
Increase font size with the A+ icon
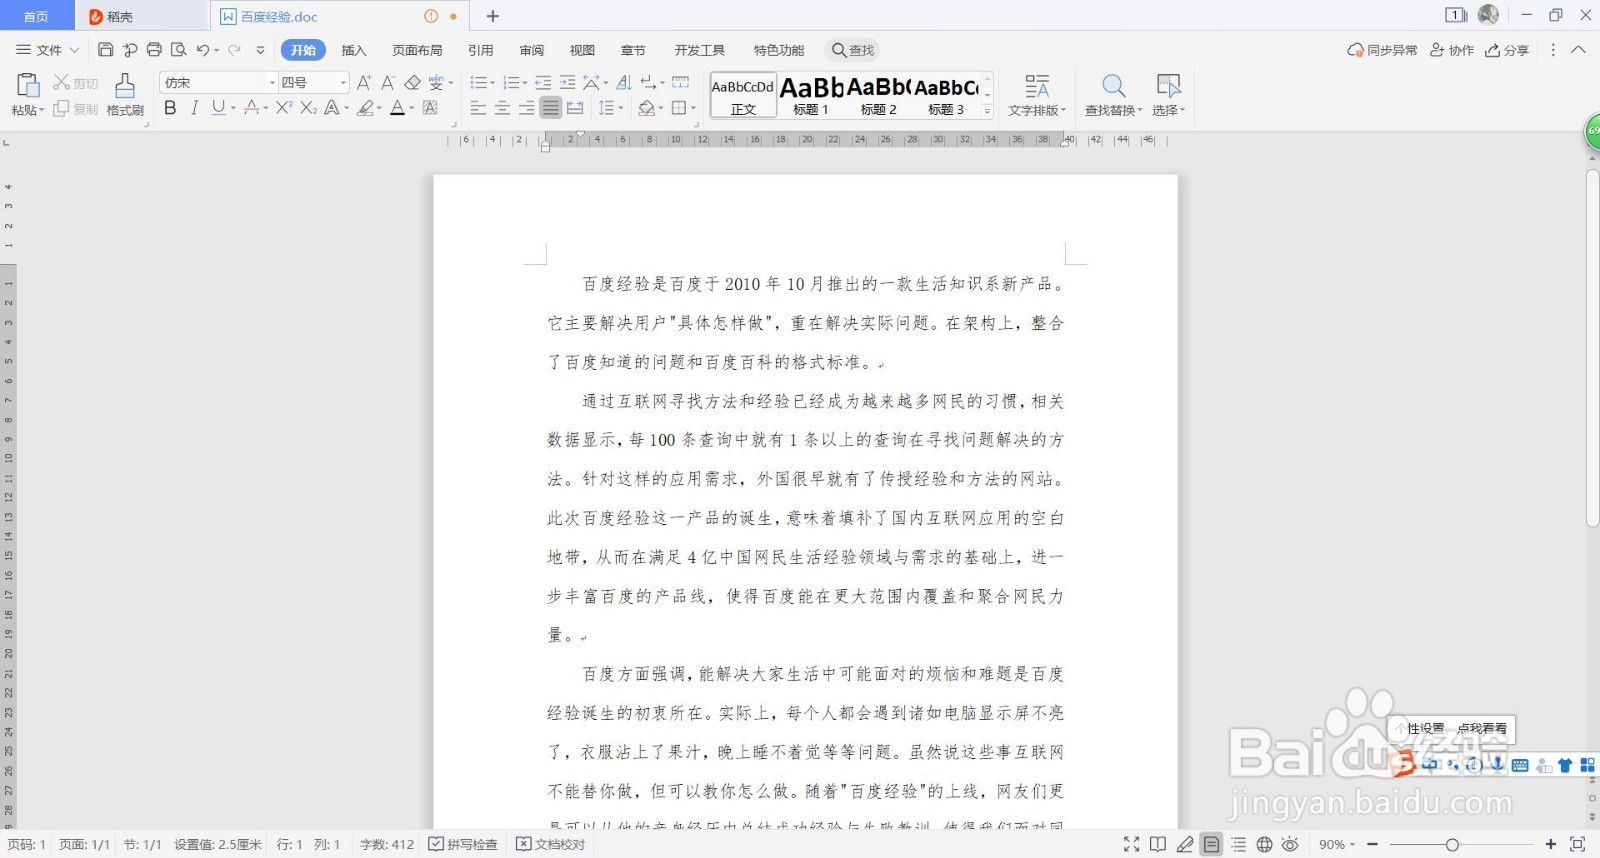click(x=364, y=83)
